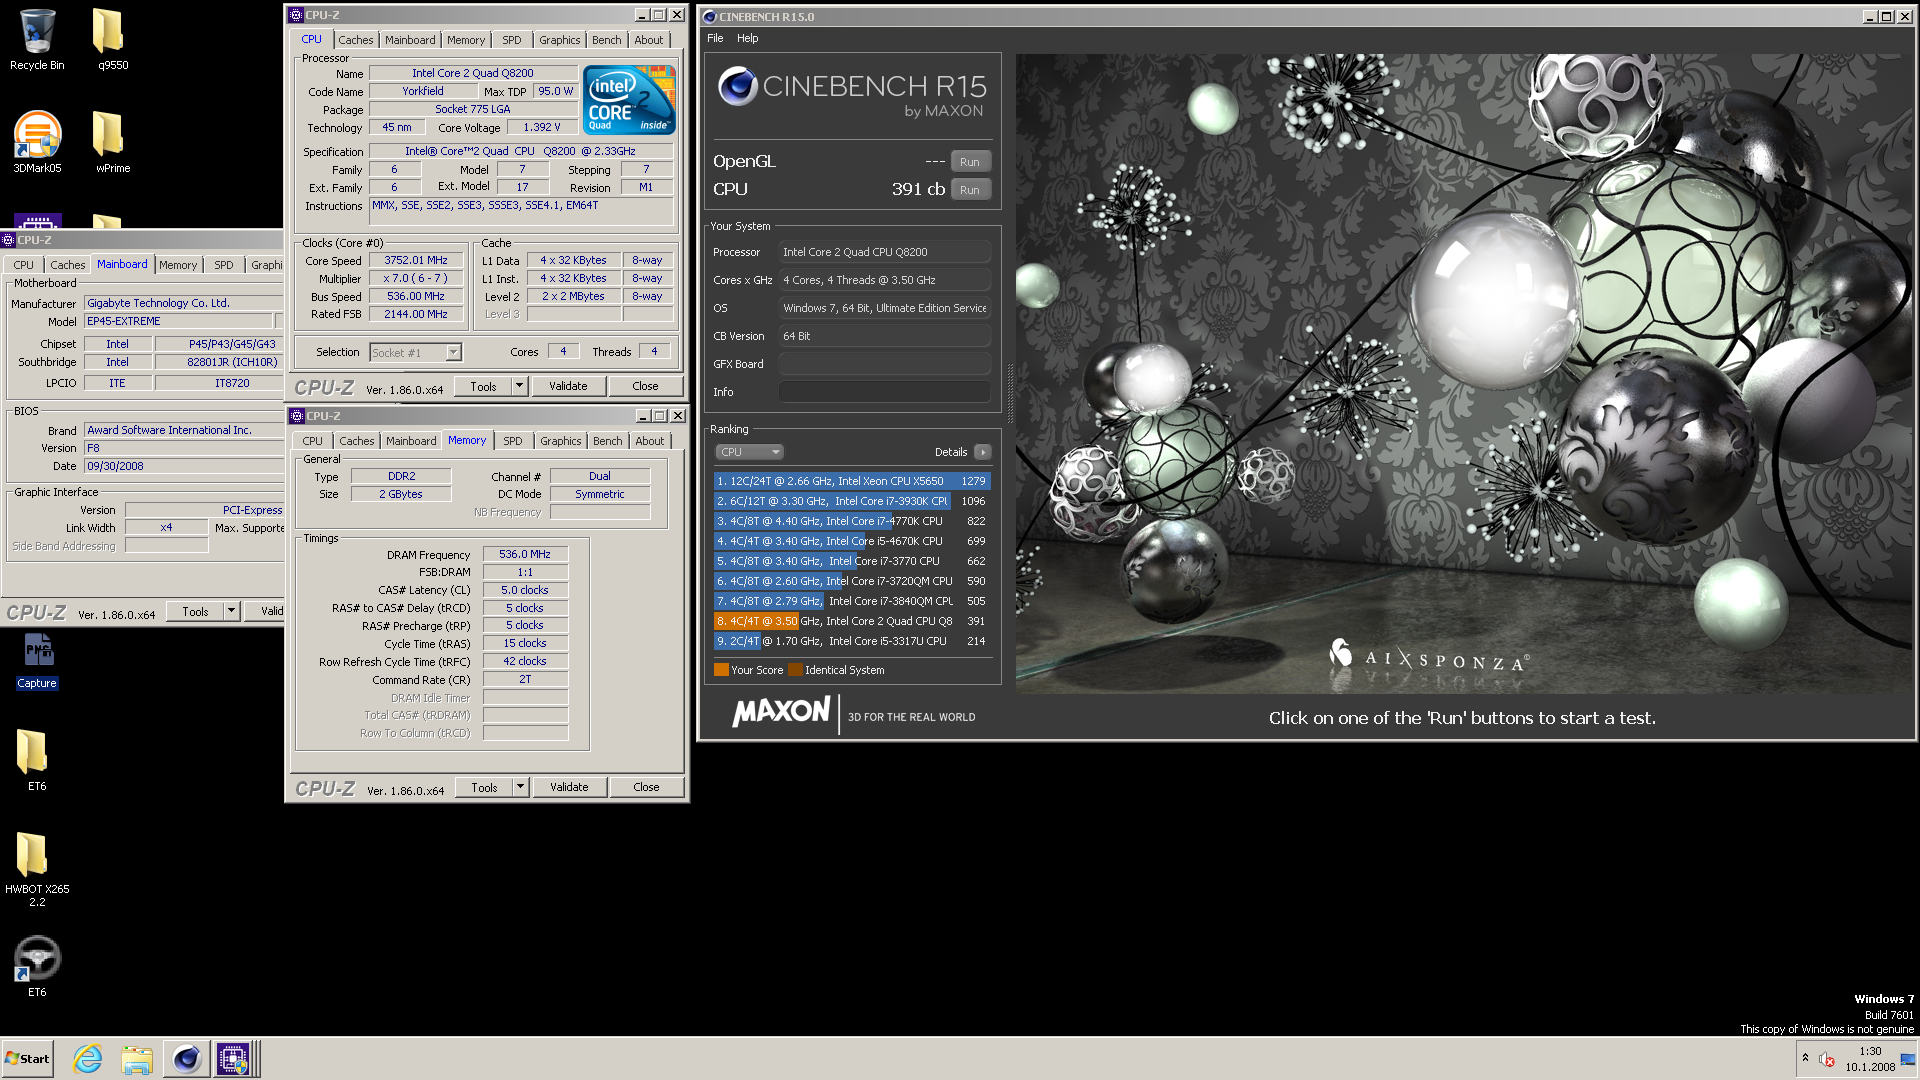Screen dimensions: 1920x1080
Task: Open SPD tab in CPU-Z Memory window
Action: [x=512, y=441]
